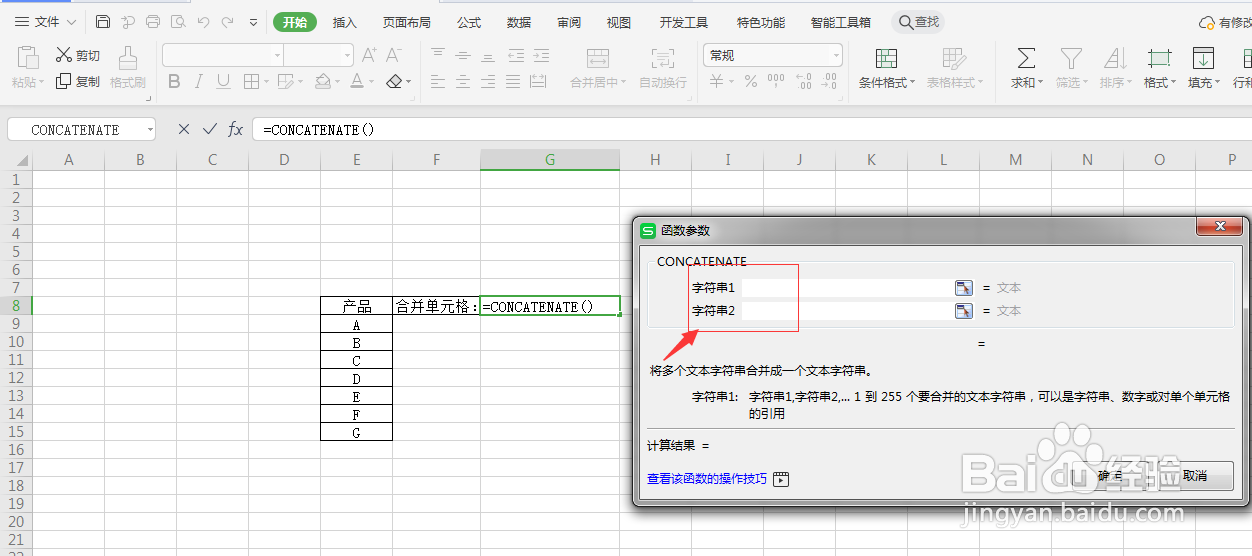
Task: Open 查看该函数的操作技巧 link
Action: coord(707,479)
